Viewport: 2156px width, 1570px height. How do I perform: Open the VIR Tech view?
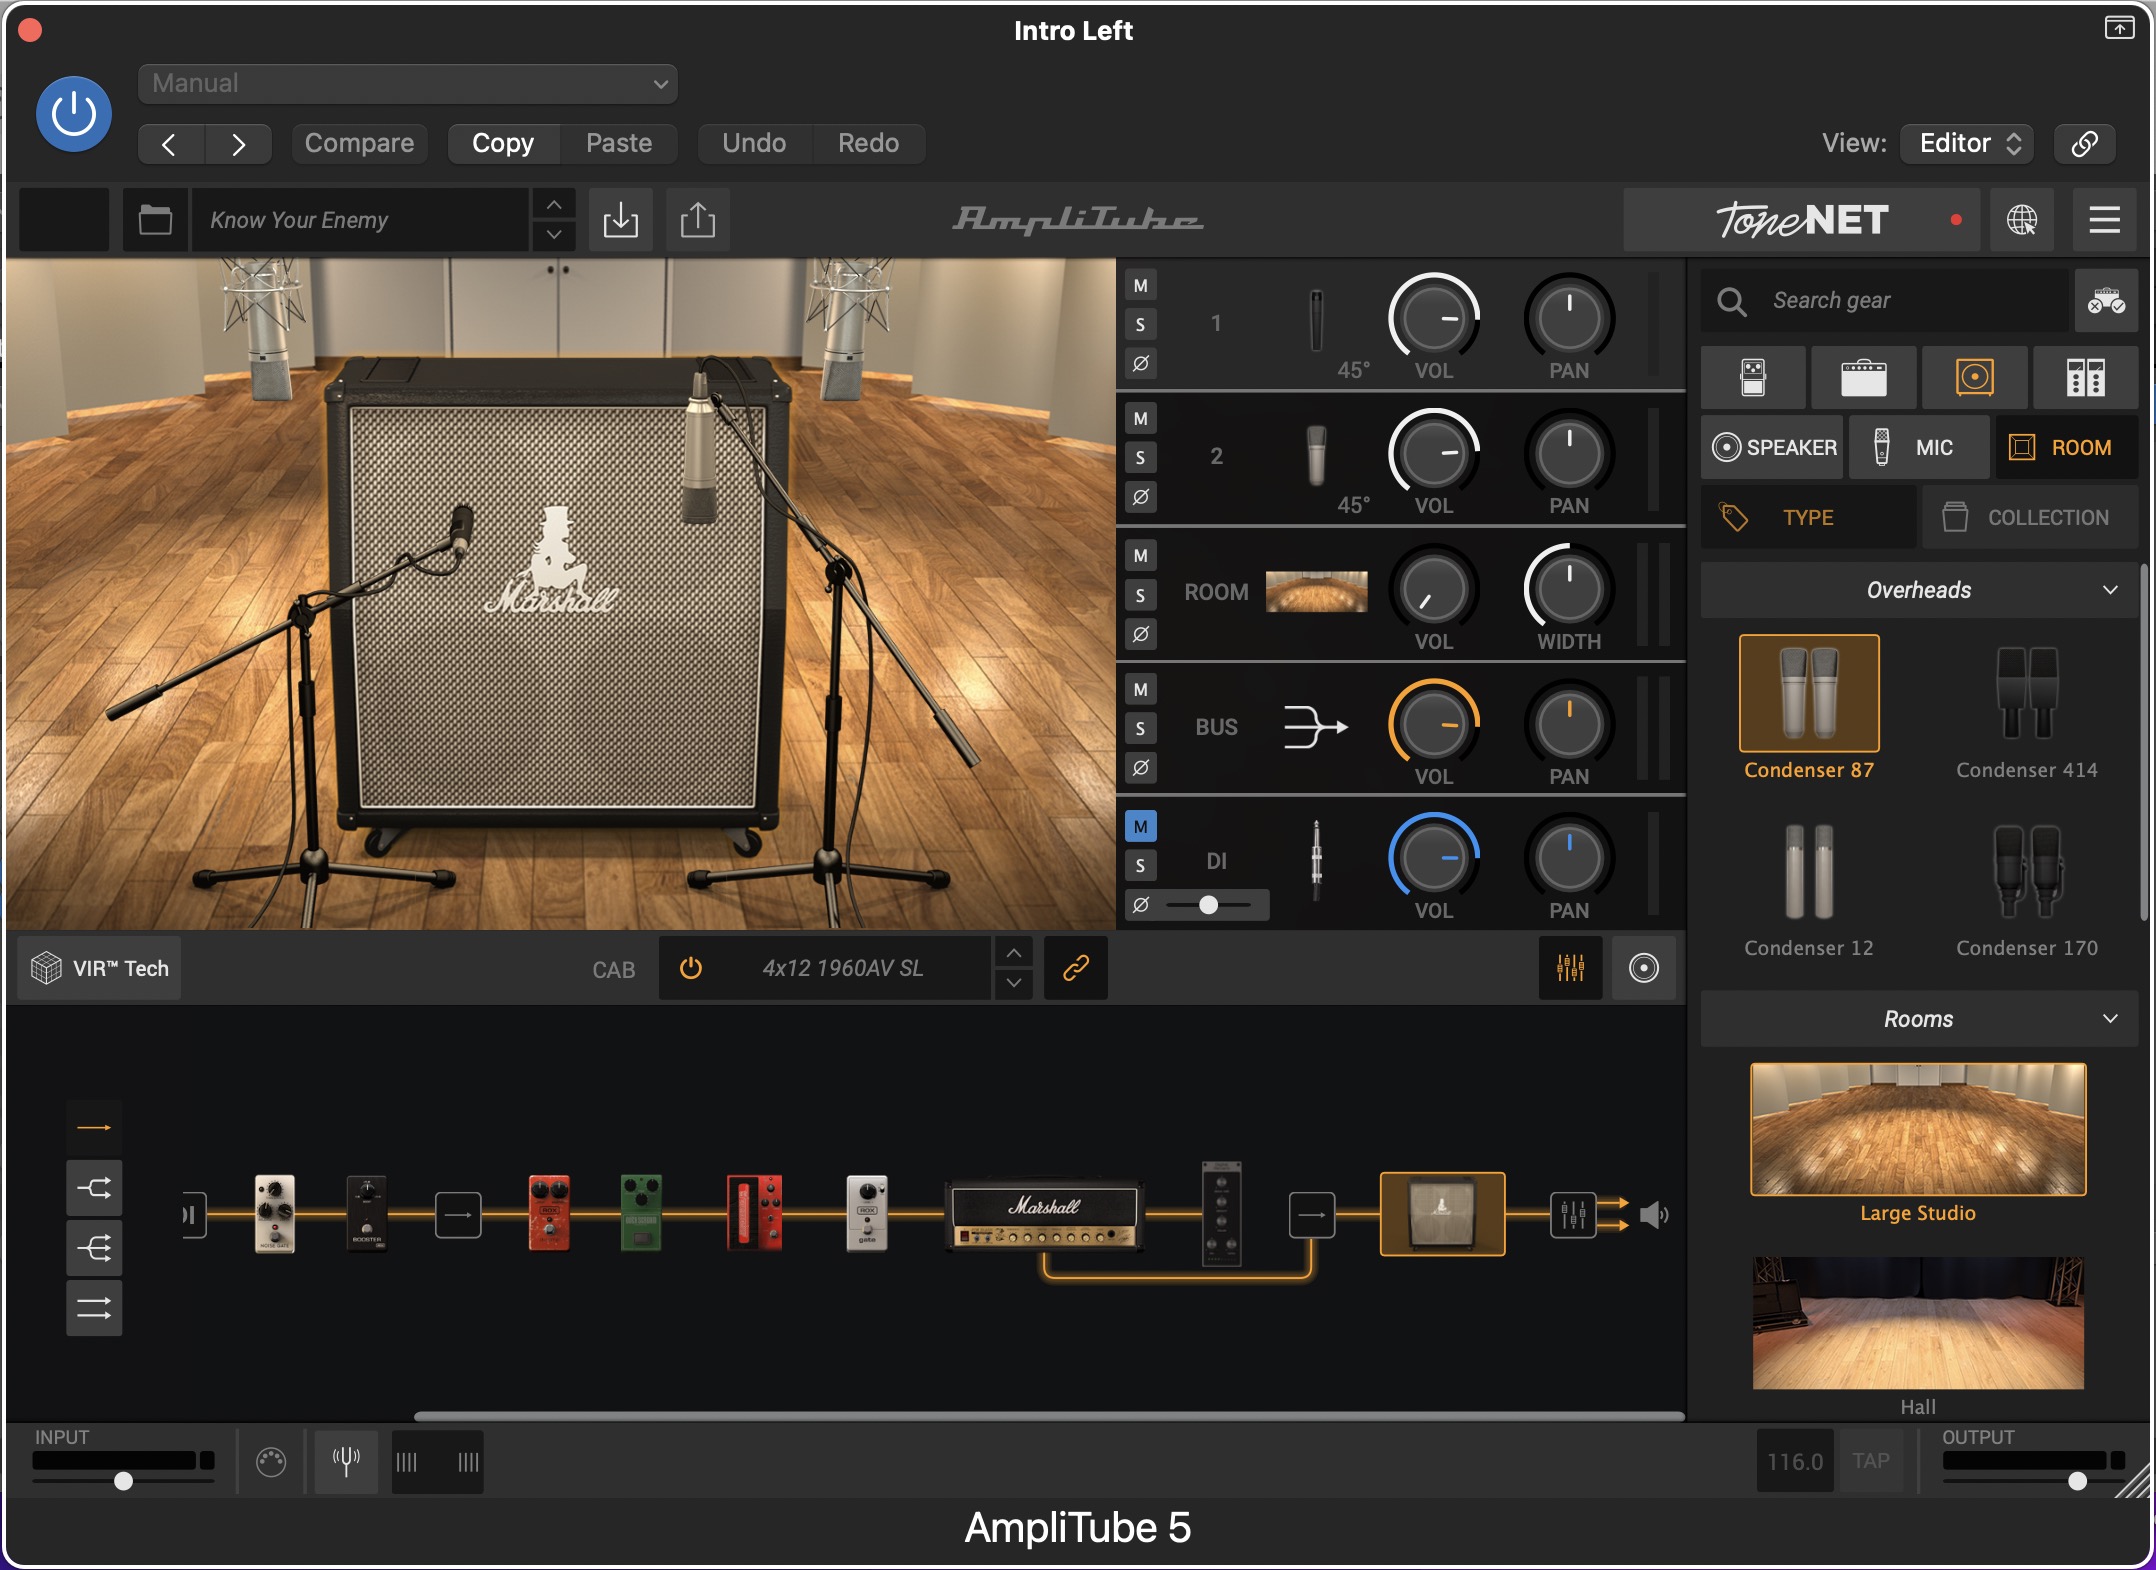tap(100, 968)
